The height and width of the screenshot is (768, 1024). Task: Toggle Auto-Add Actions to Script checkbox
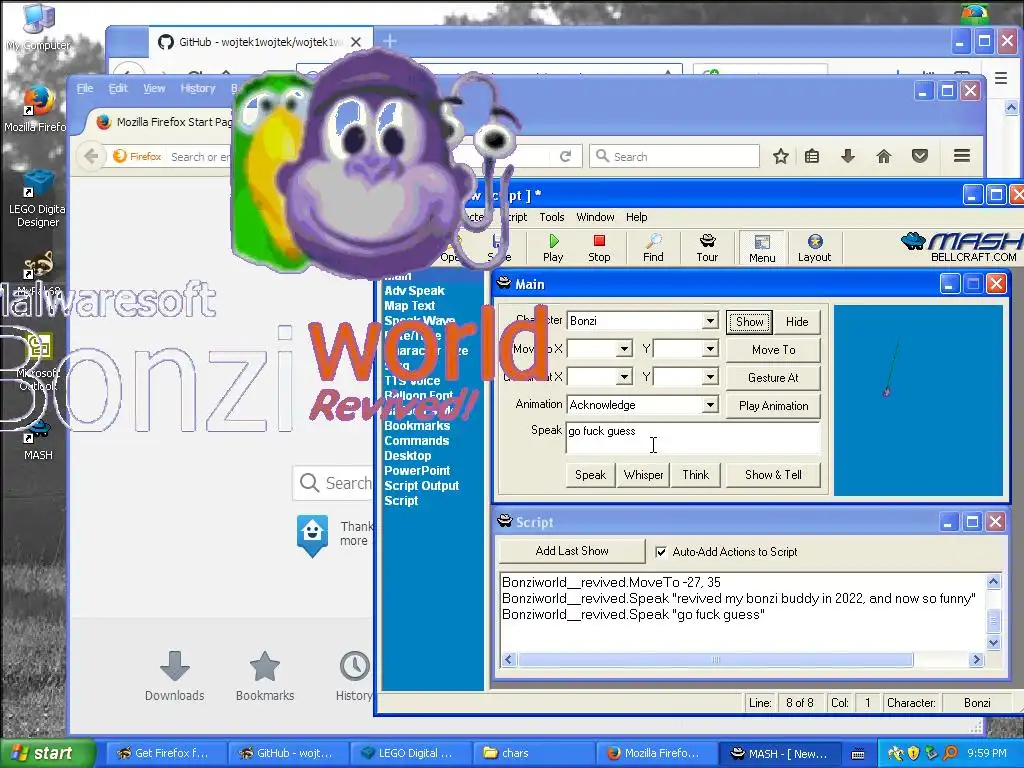pos(661,552)
